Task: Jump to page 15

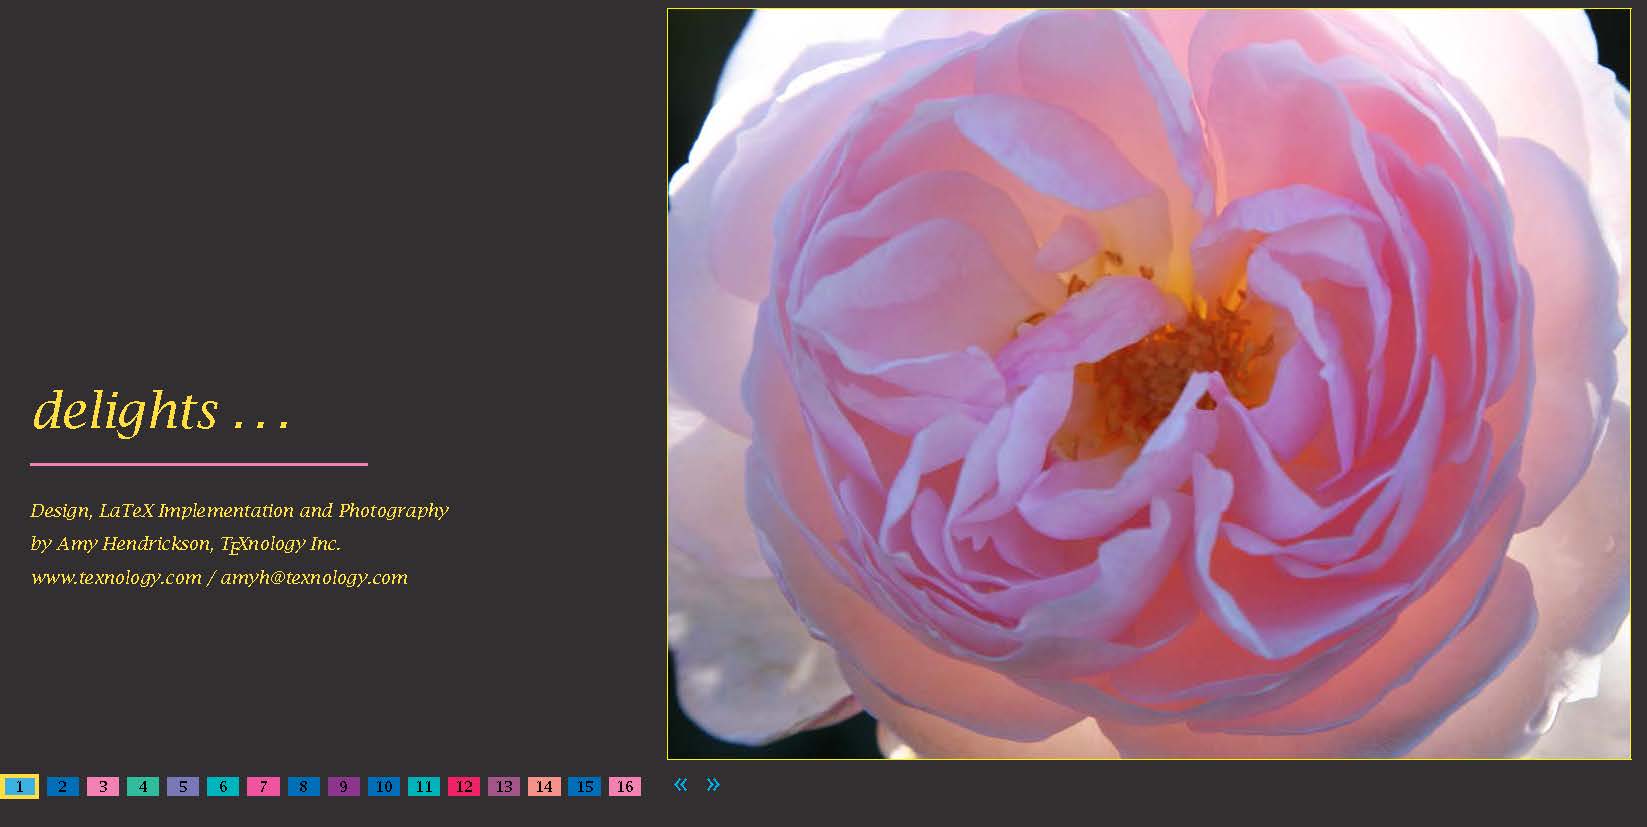Action: [x=585, y=787]
